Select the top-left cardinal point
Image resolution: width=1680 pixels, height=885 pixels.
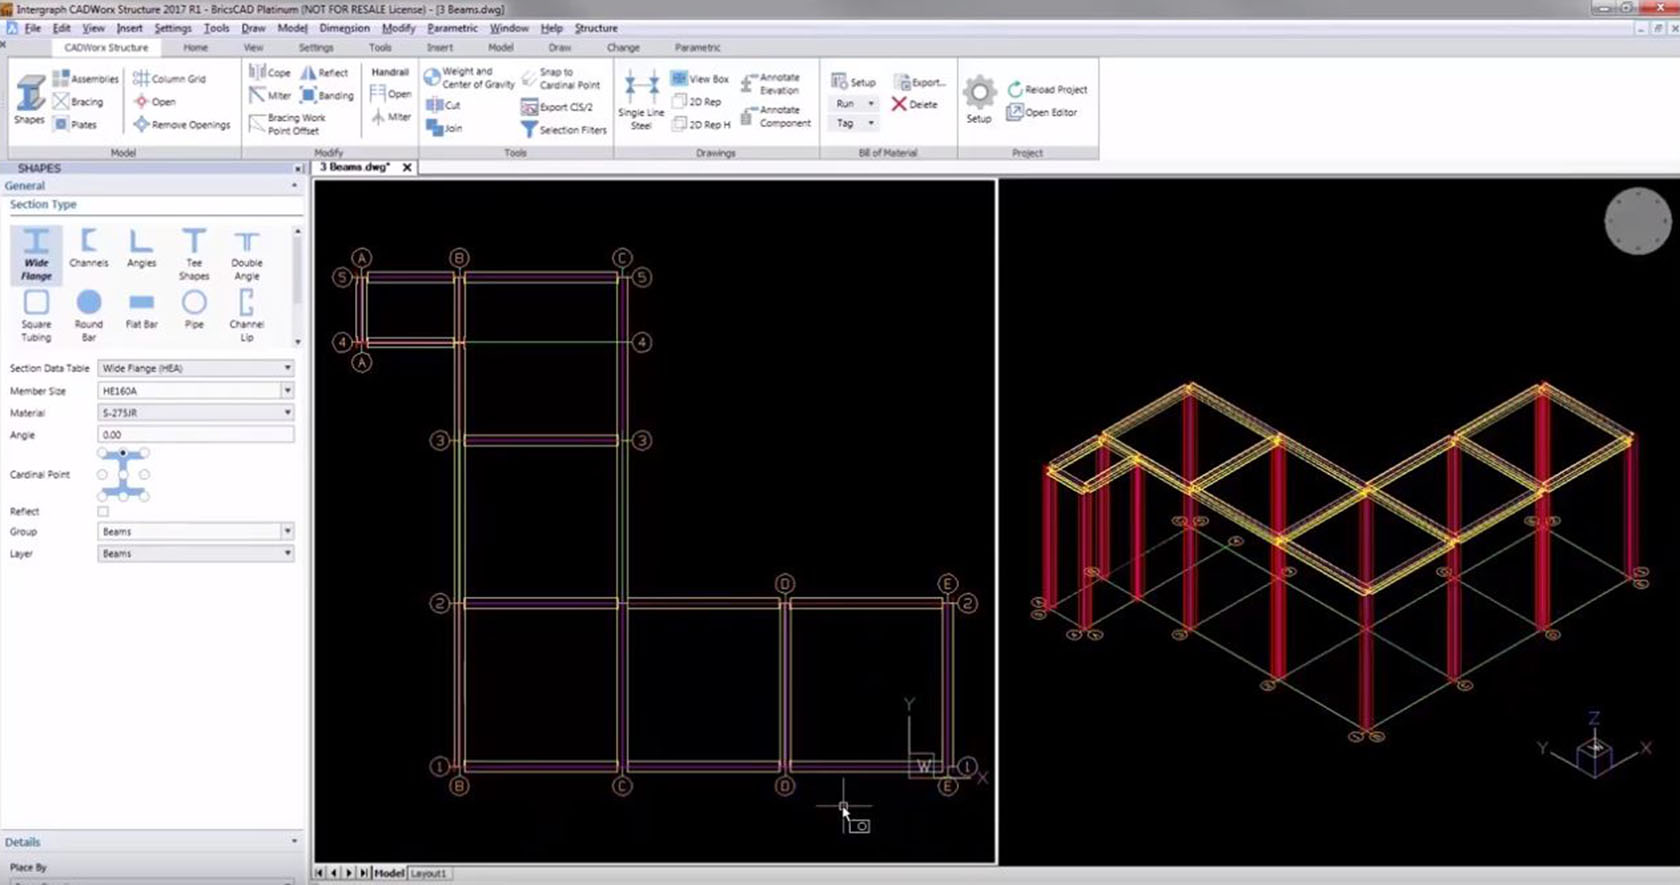102,453
